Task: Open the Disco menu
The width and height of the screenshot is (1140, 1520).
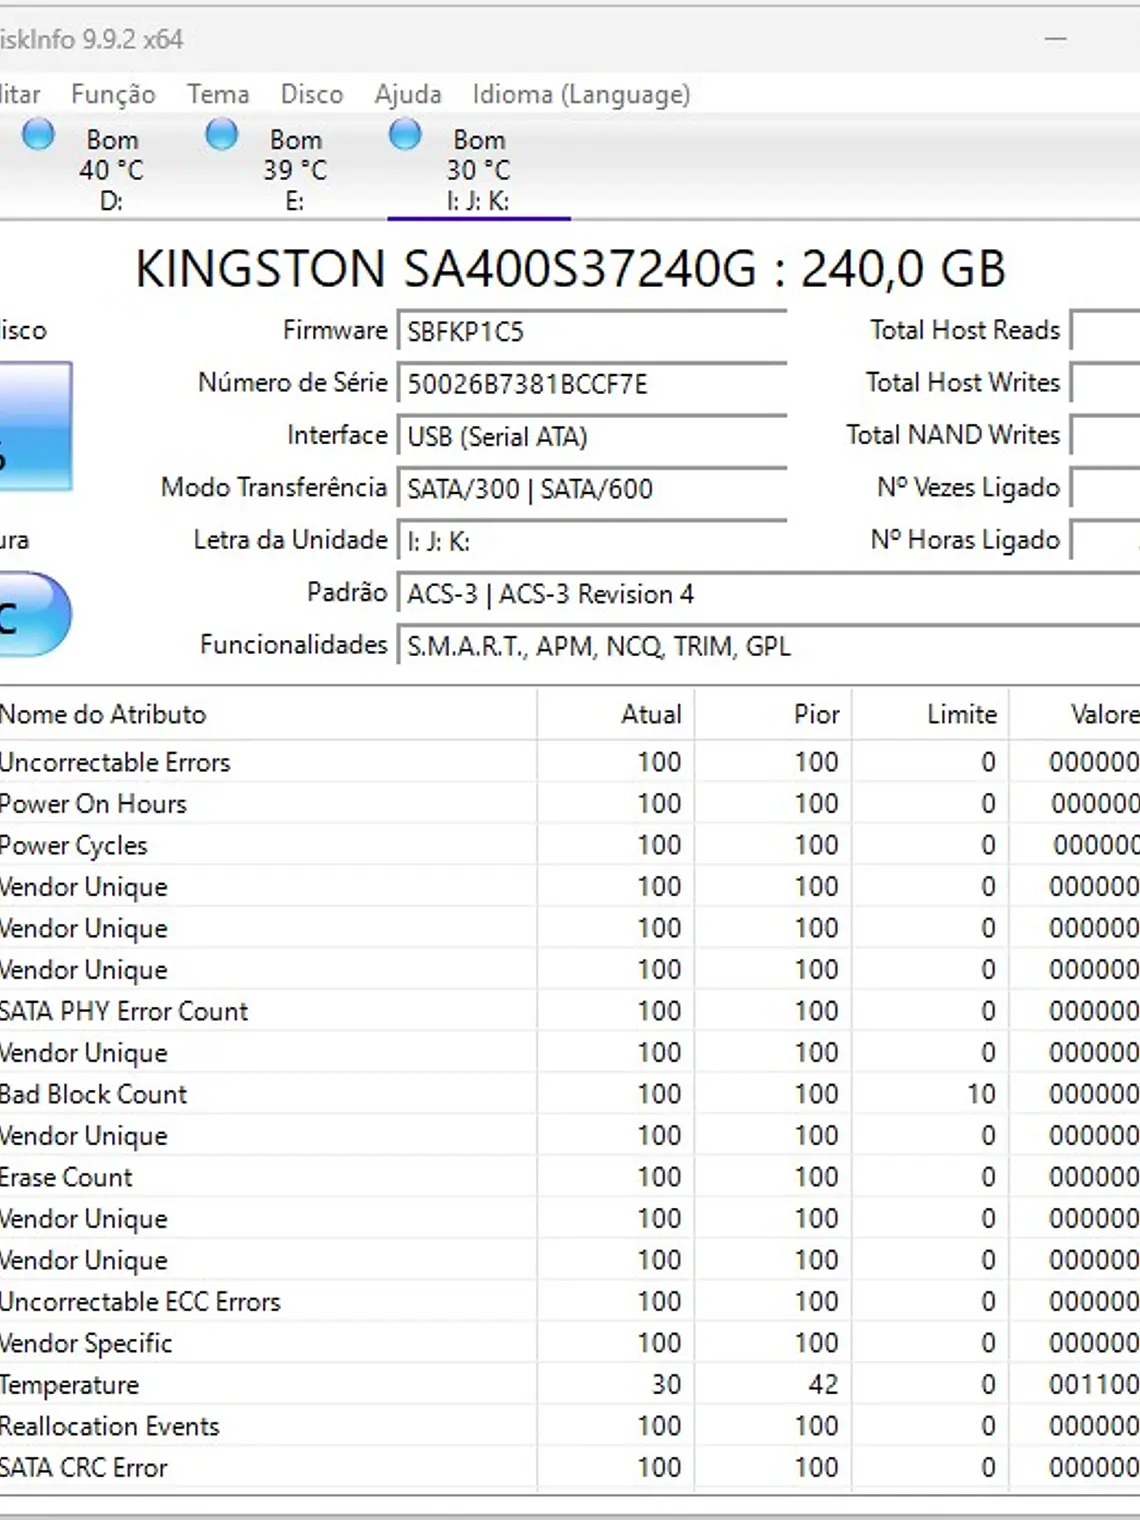Action: pyautogui.click(x=312, y=94)
